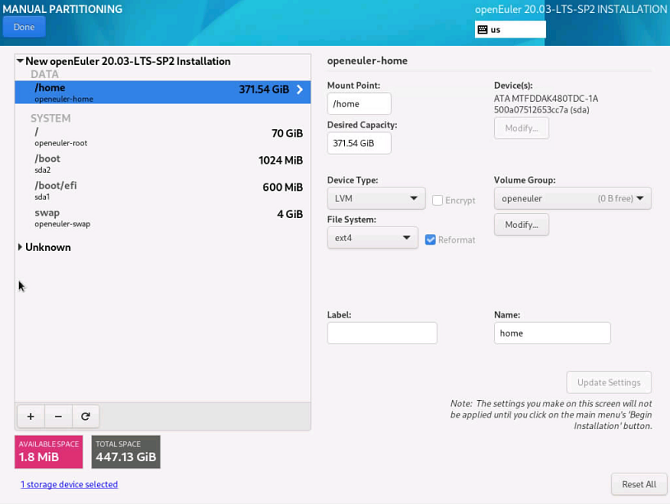Select the / openeuler-root partition
Image resolution: width=670 pixels, height=504 pixels.
pyautogui.click(x=162, y=134)
